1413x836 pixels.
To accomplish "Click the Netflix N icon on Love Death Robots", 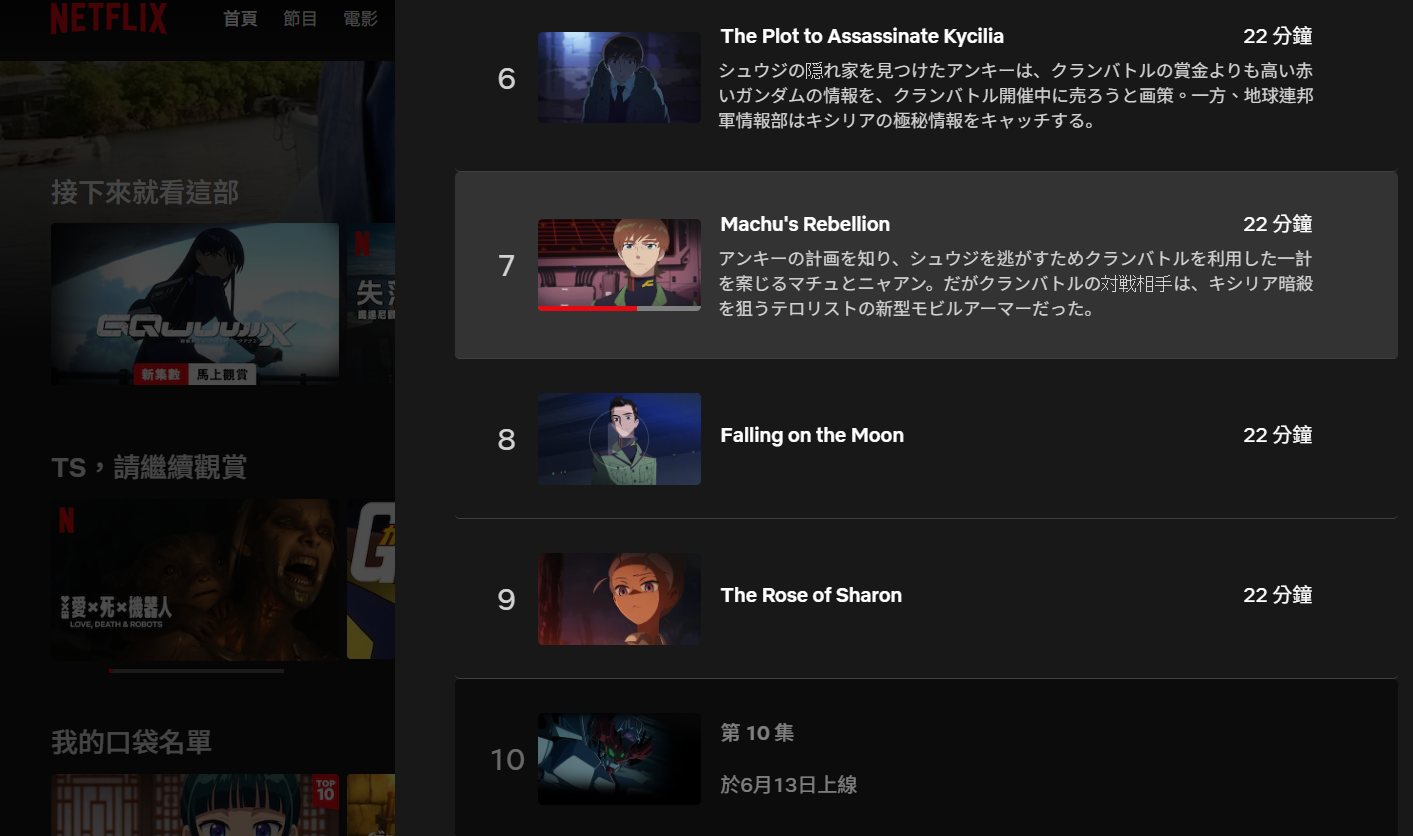I will point(66,520).
